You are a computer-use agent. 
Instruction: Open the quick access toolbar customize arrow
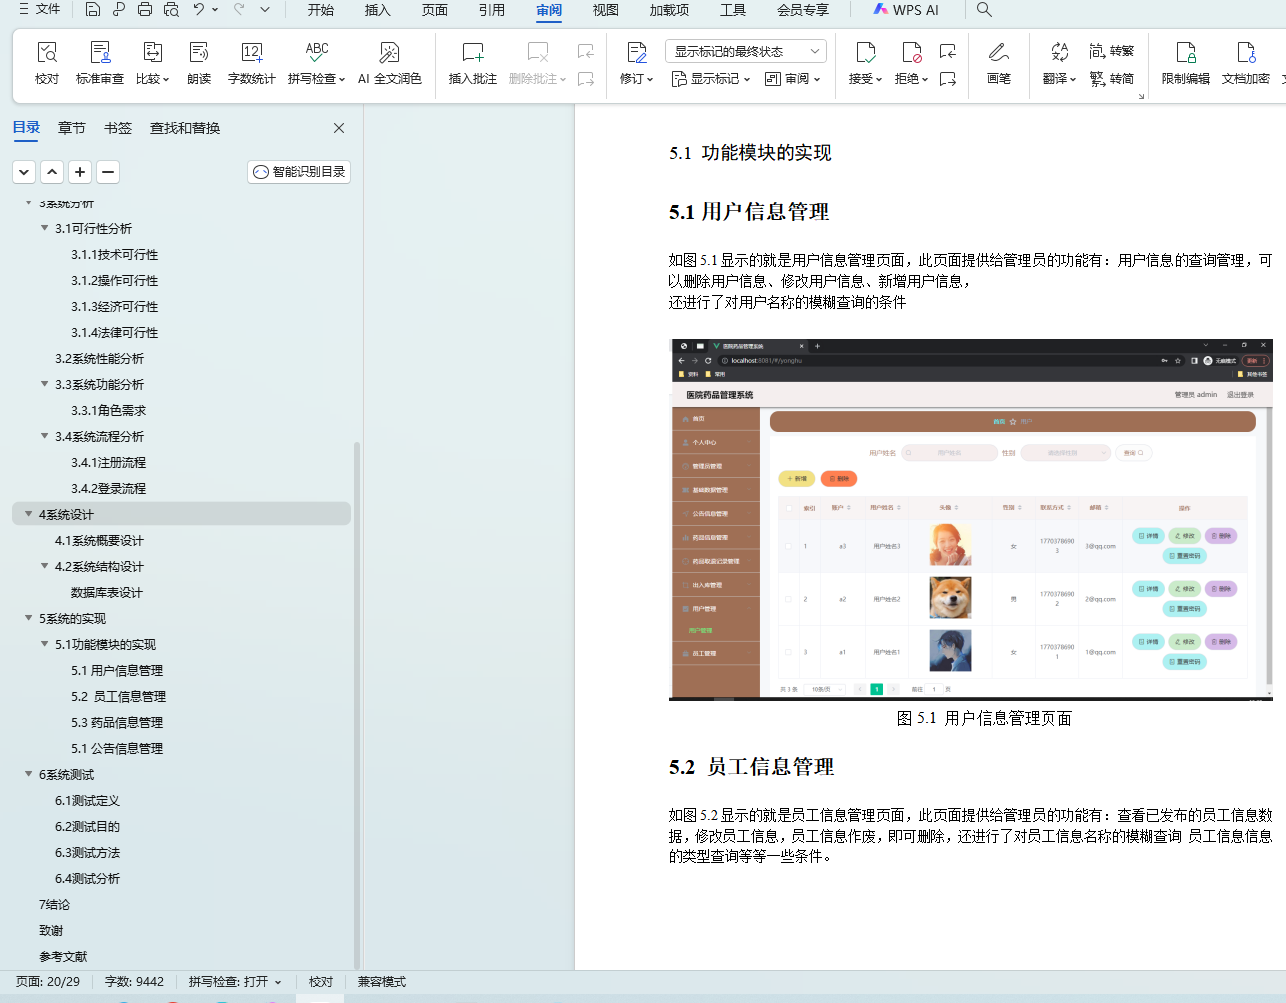(x=265, y=10)
